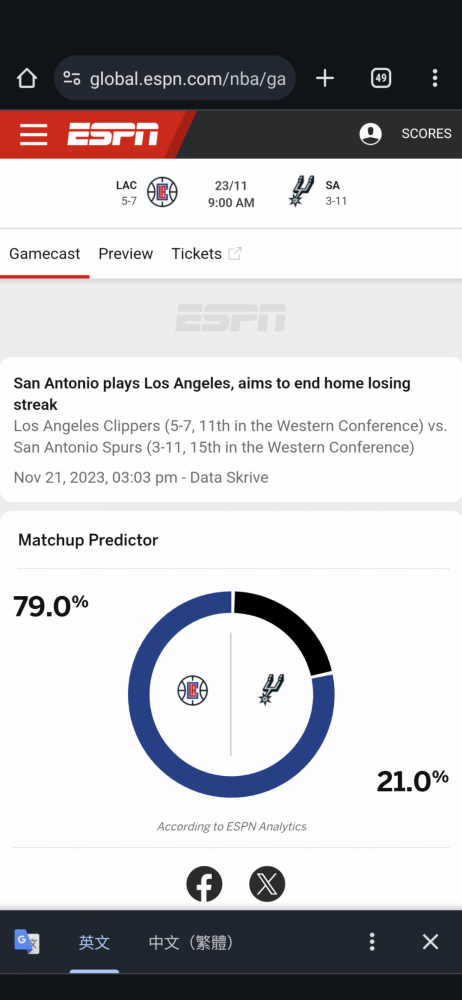Open the user profile account icon

point(371,134)
